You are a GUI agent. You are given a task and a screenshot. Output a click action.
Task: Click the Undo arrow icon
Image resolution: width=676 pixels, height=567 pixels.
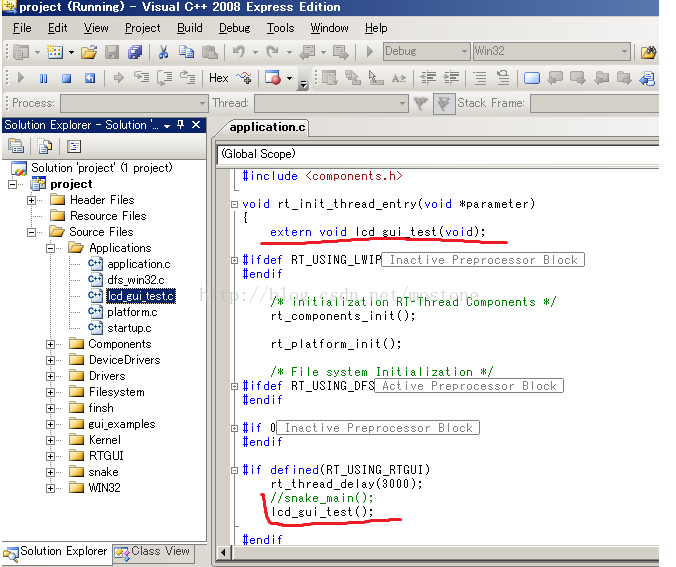pos(238,52)
